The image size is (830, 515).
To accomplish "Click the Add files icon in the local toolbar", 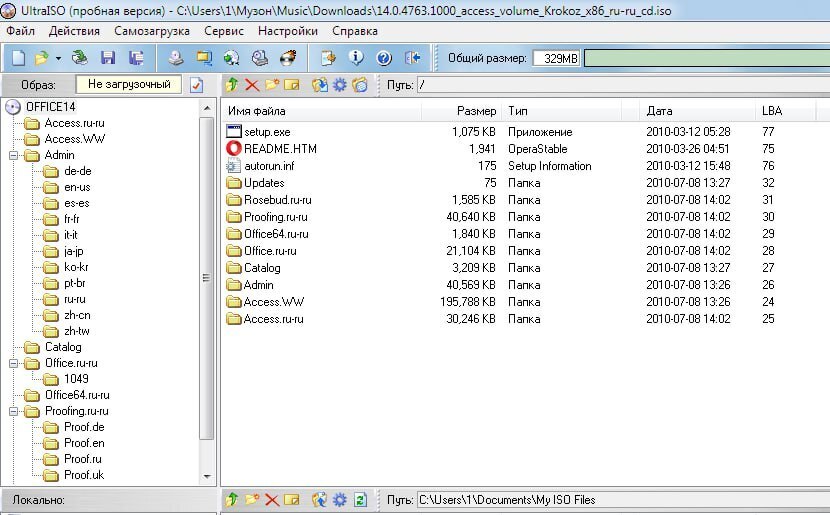I will (x=320, y=500).
